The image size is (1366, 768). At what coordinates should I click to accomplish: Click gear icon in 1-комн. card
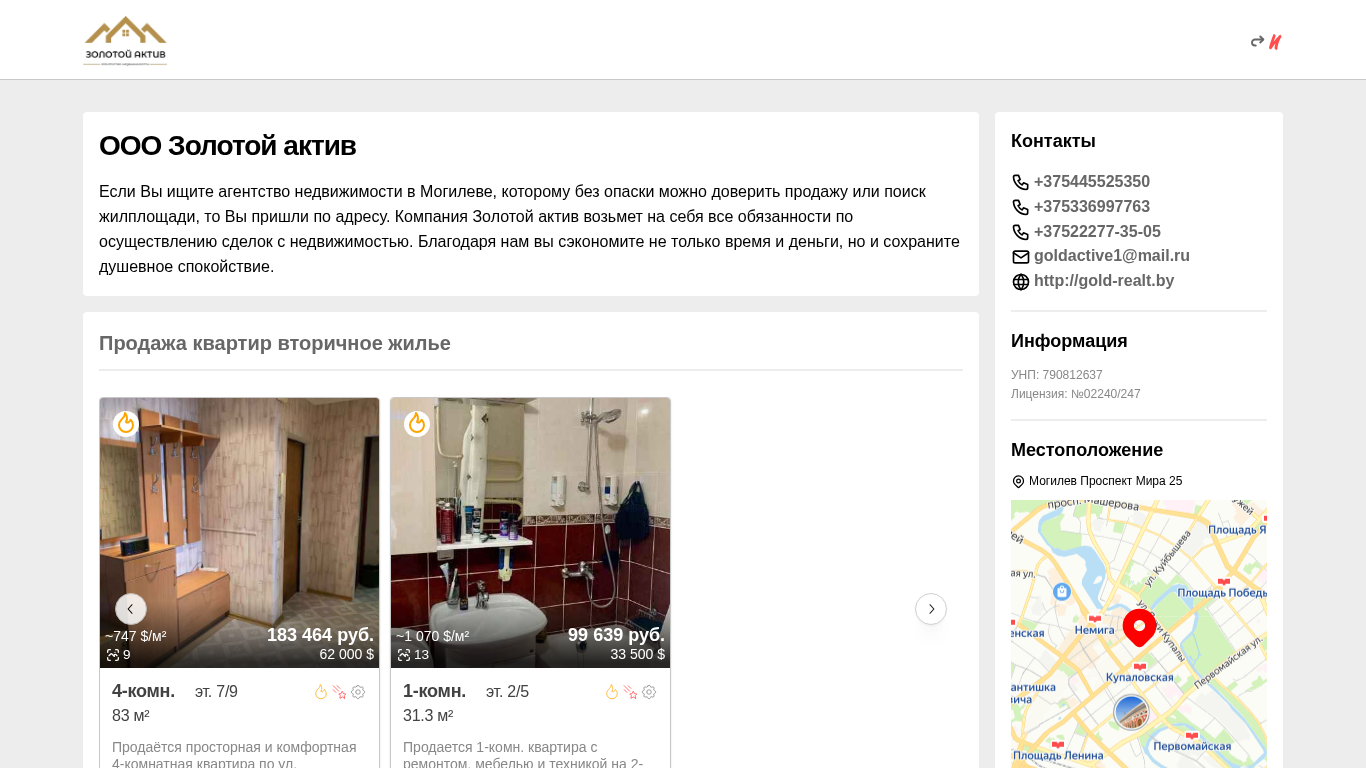(x=649, y=692)
